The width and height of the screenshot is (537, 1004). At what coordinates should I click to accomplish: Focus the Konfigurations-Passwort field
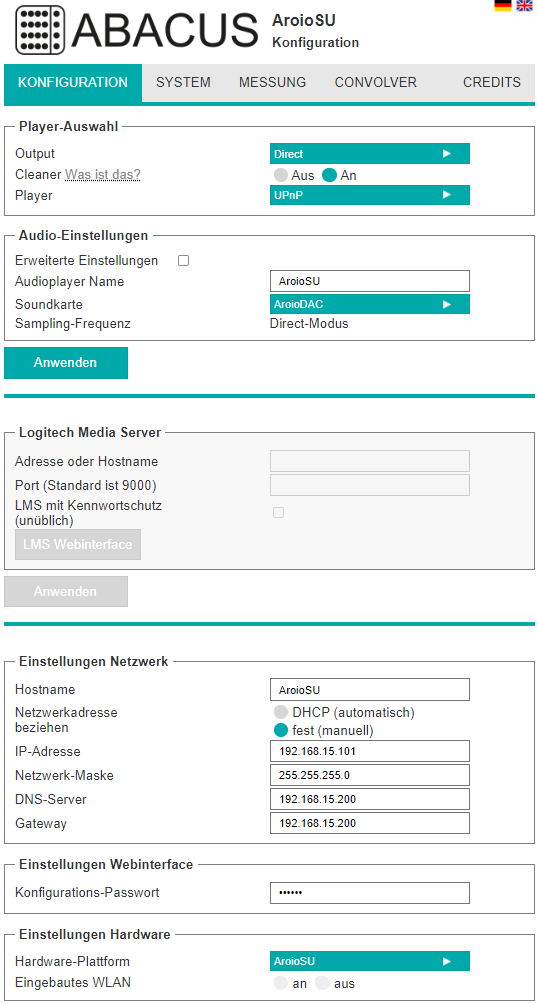pos(370,893)
